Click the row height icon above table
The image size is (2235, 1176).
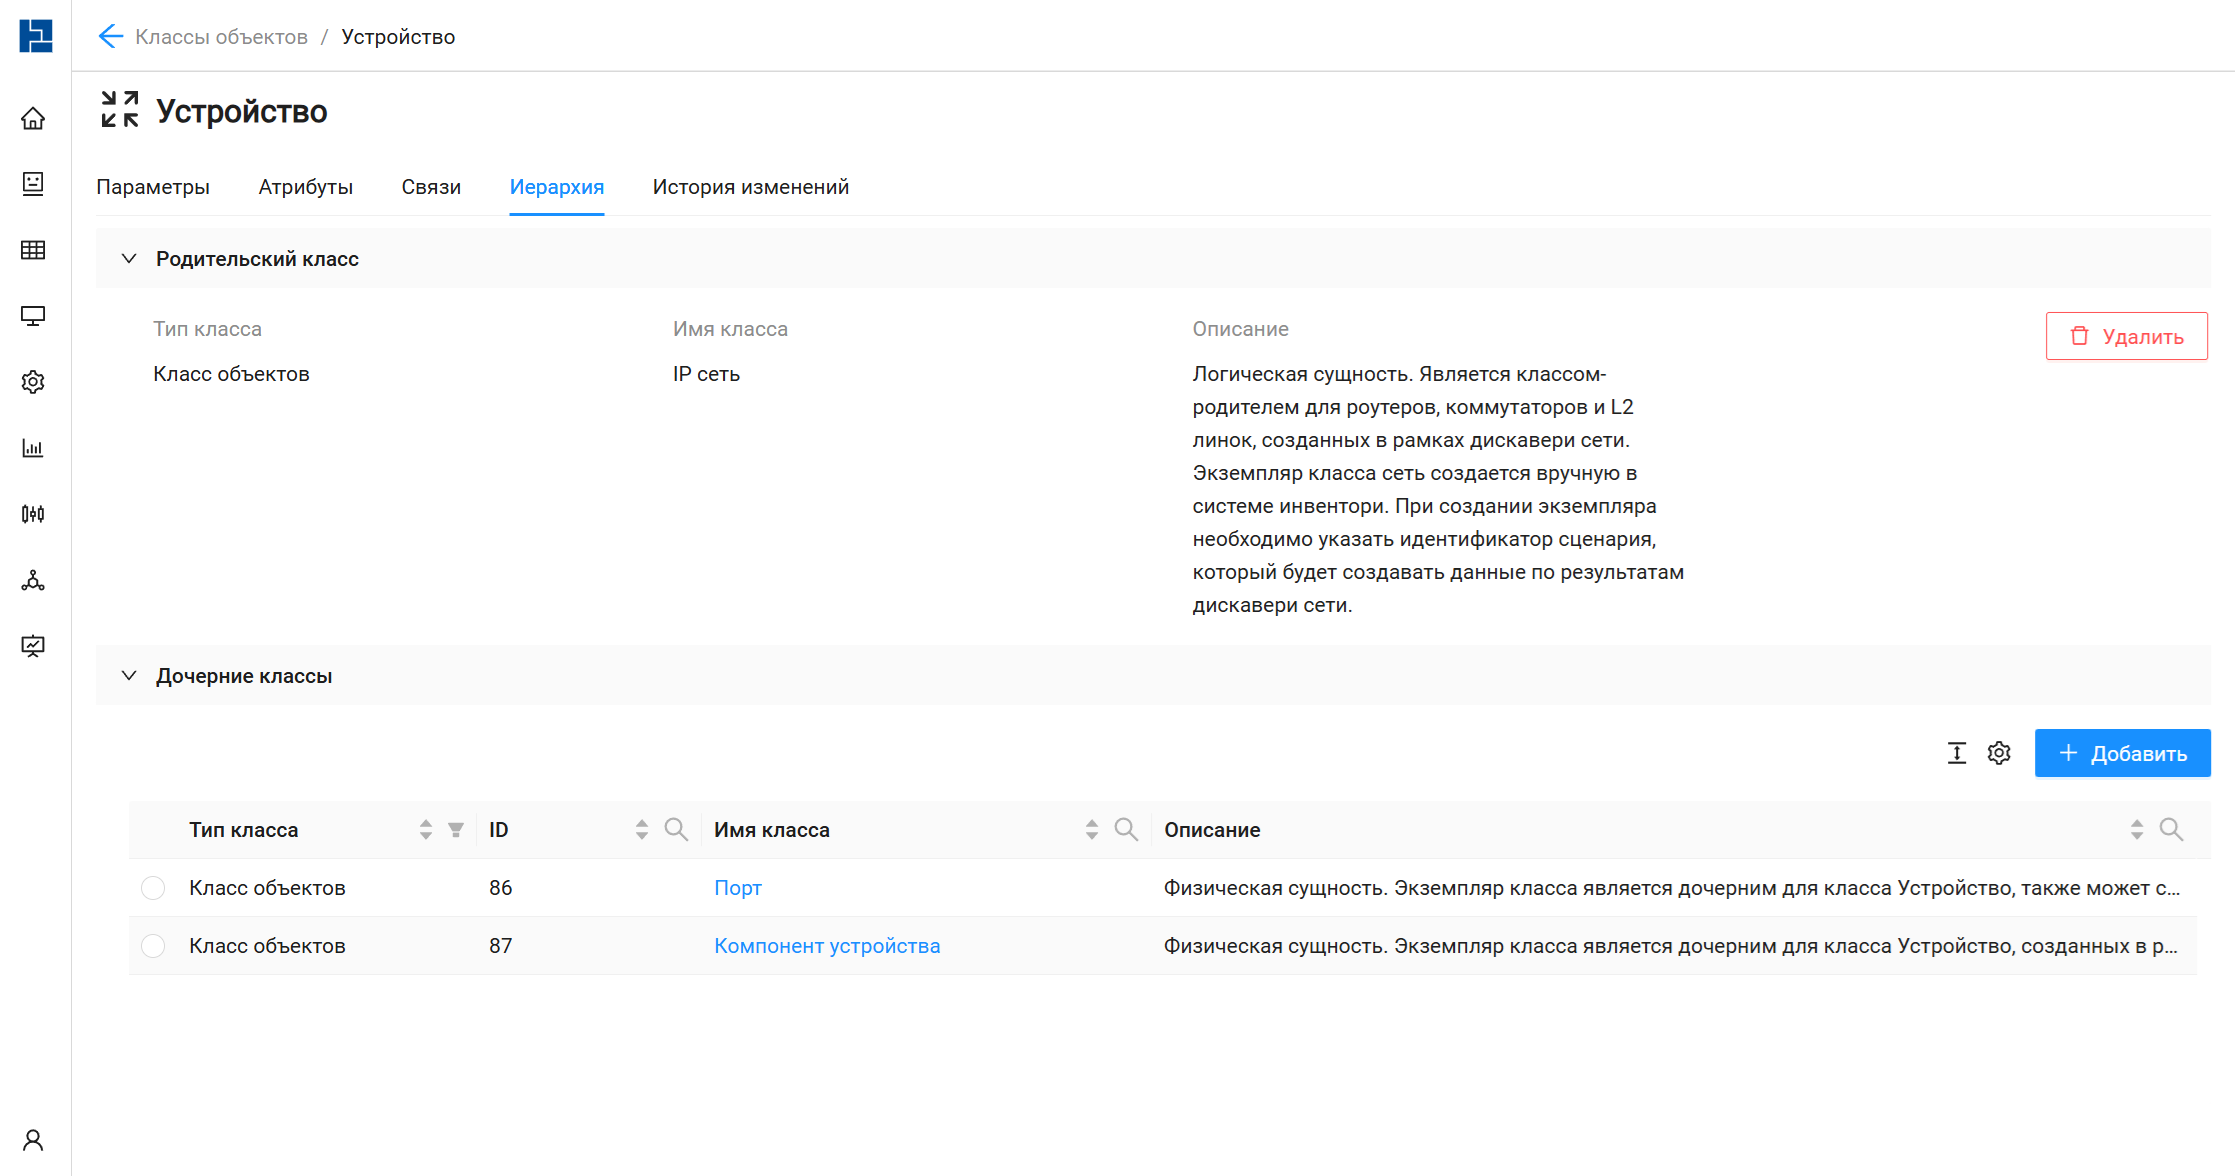1957,753
